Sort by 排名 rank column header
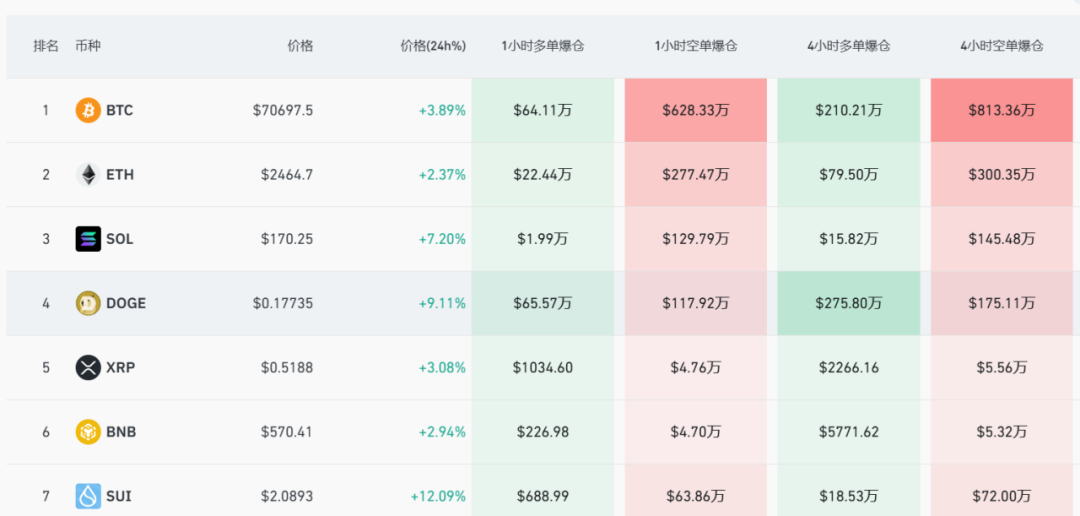The image size is (1080, 516). point(46,46)
